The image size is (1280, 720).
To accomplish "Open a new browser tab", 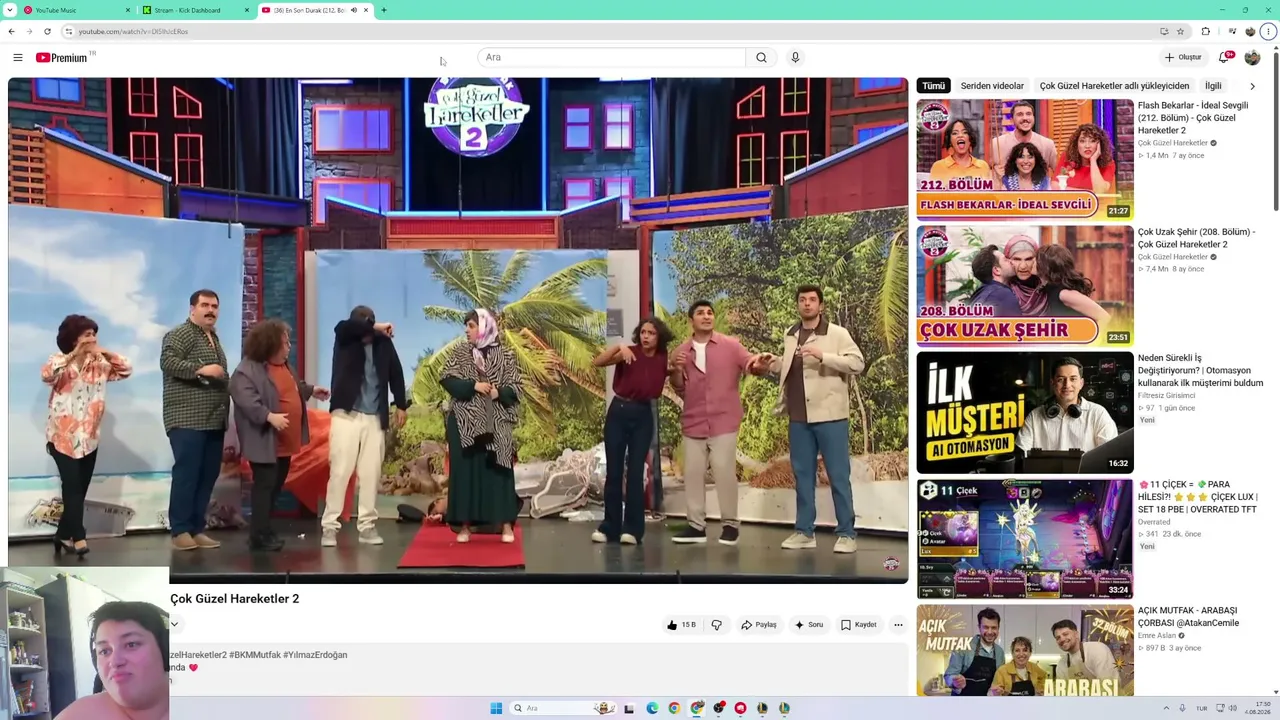I will coord(384,10).
